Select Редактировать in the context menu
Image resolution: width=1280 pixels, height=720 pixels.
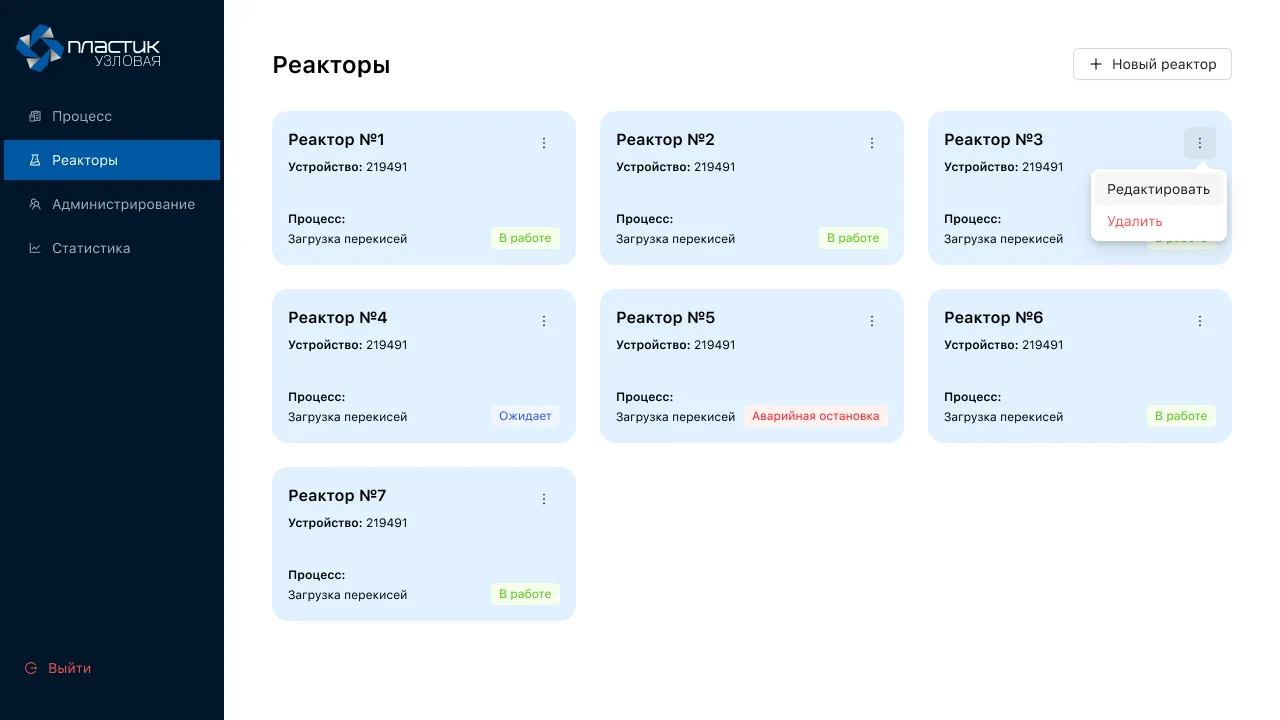point(1158,189)
